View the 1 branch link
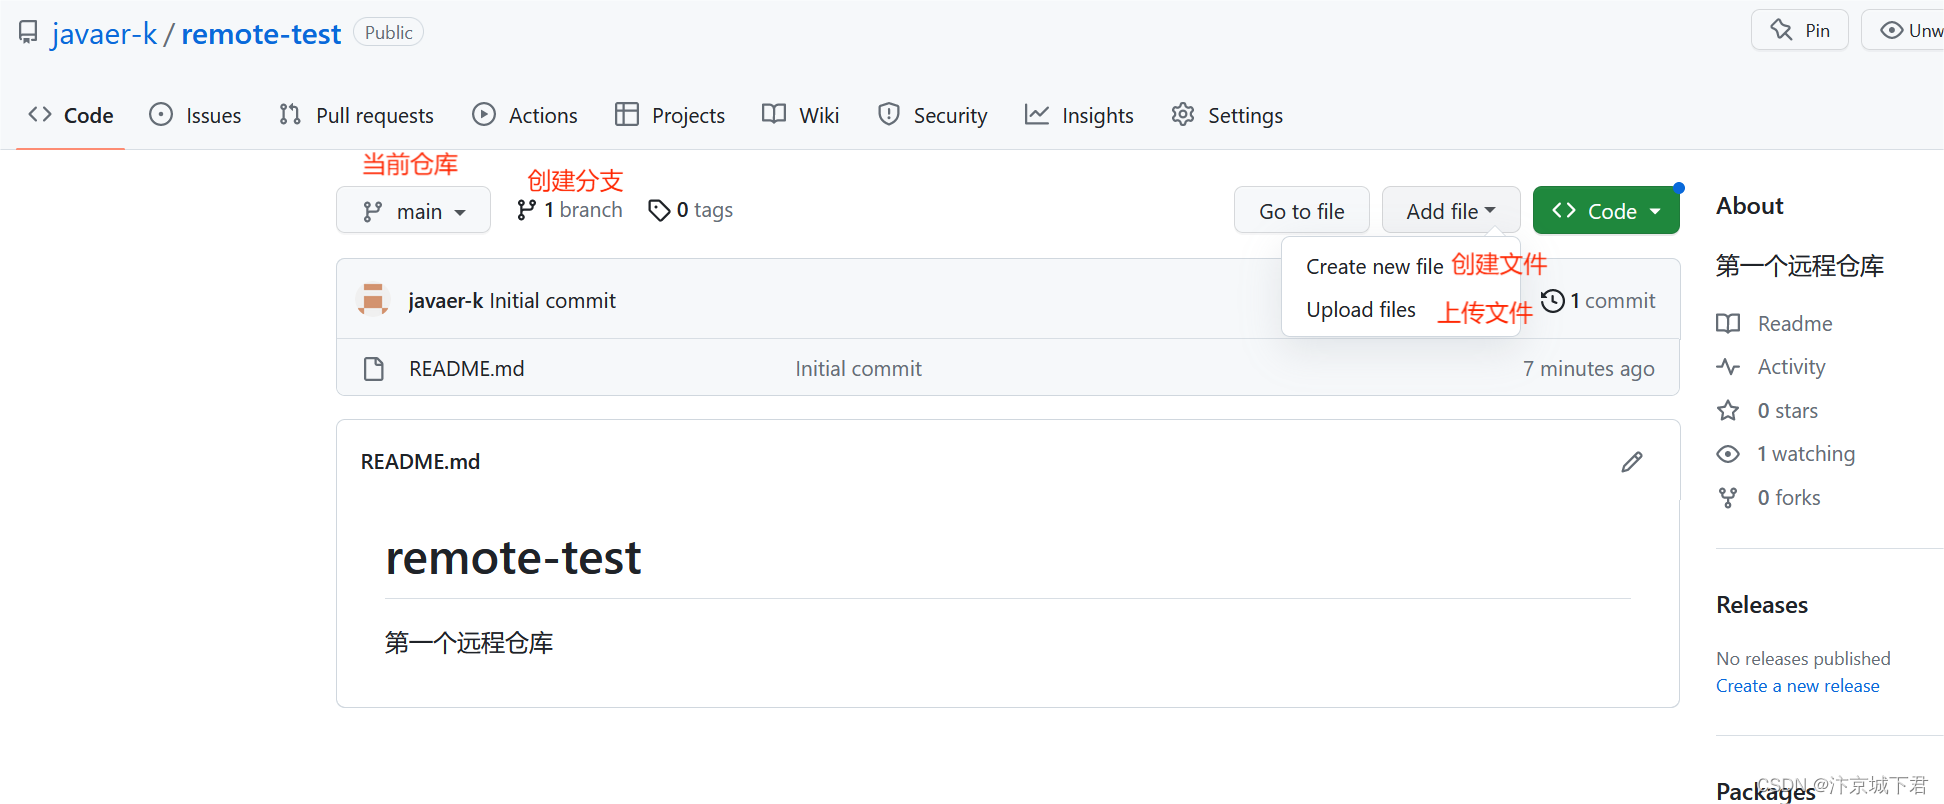This screenshot has height=804, width=1944. pyautogui.click(x=569, y=210)
